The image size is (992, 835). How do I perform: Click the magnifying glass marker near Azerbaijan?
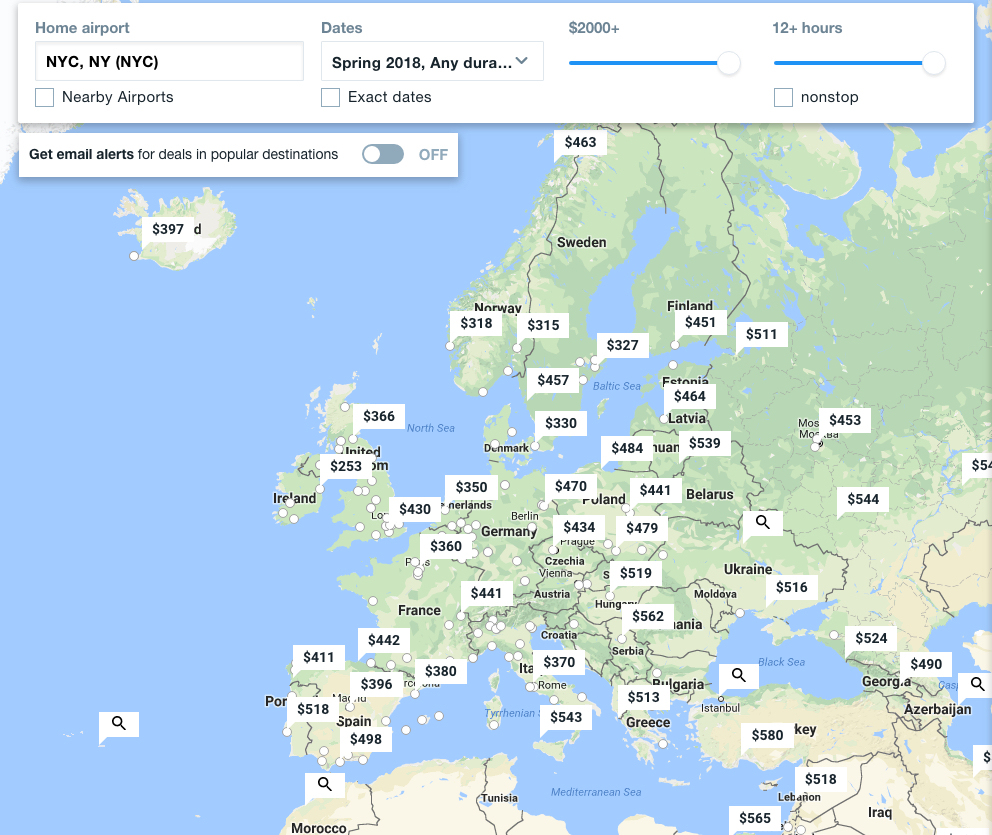[x=977, y=685]
